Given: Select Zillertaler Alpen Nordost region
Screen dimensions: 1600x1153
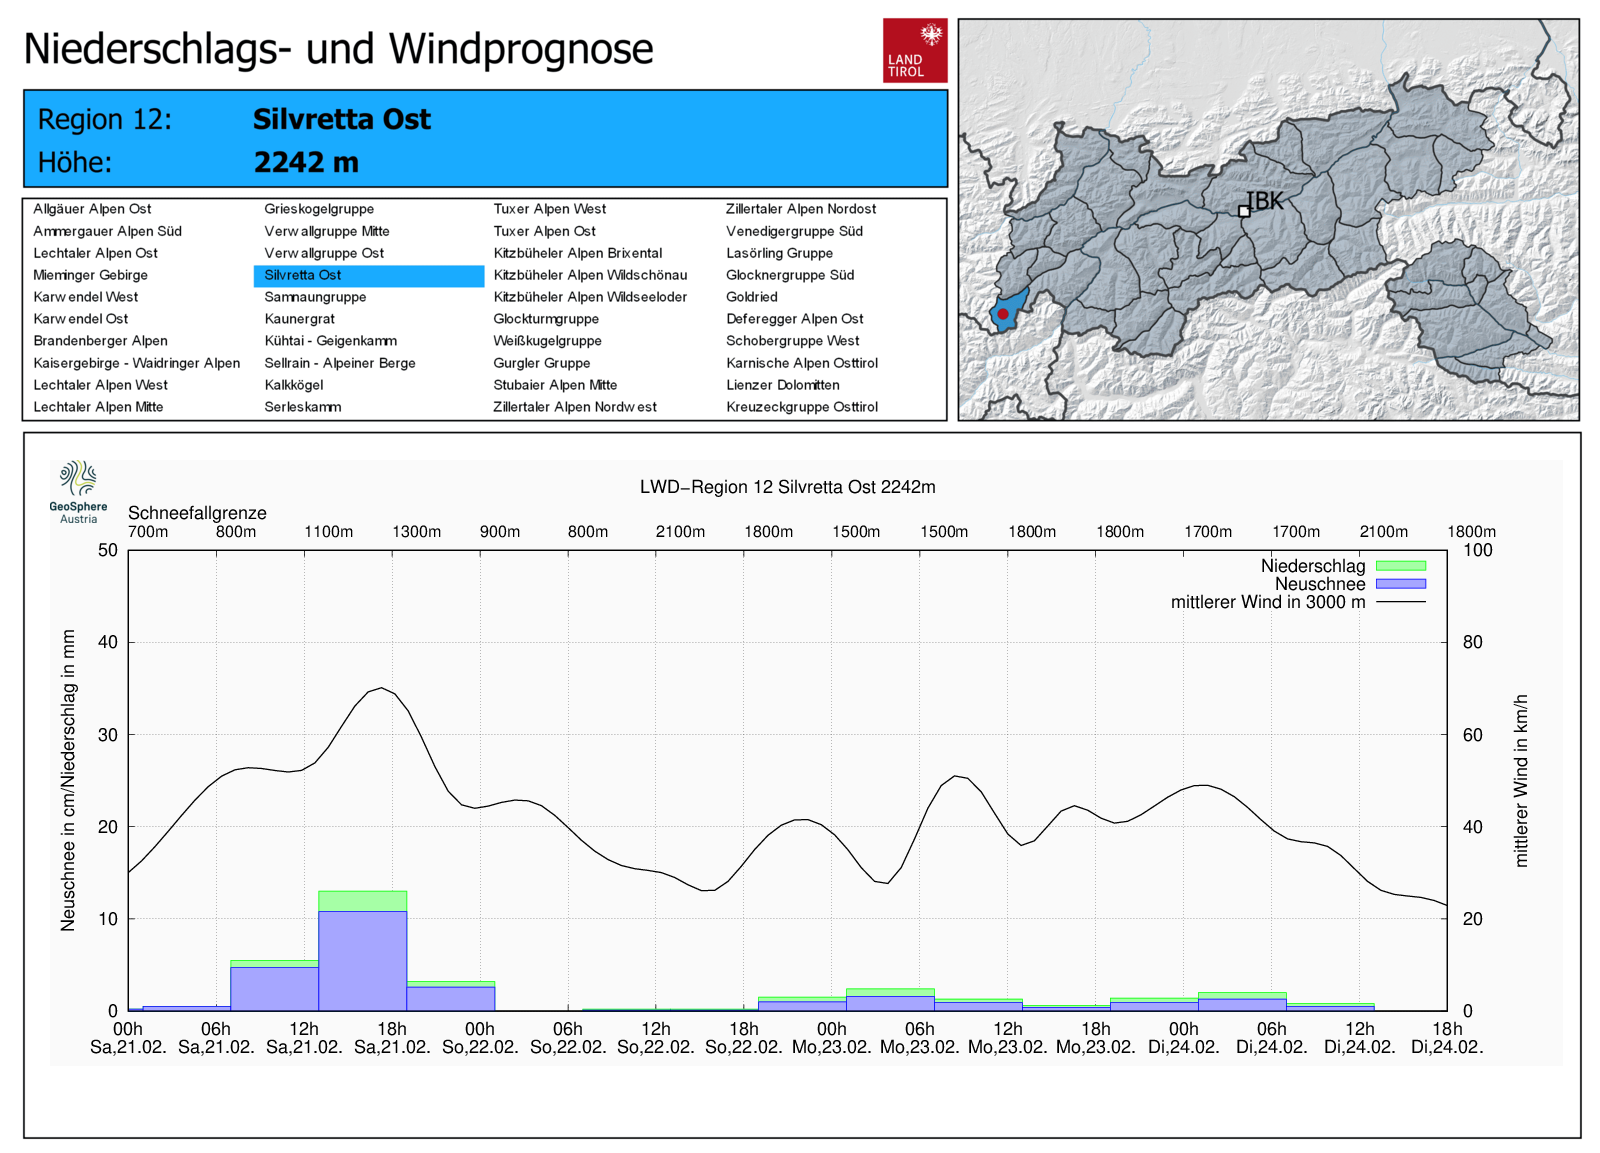Looking at the screenshot, I should [800, 209].
